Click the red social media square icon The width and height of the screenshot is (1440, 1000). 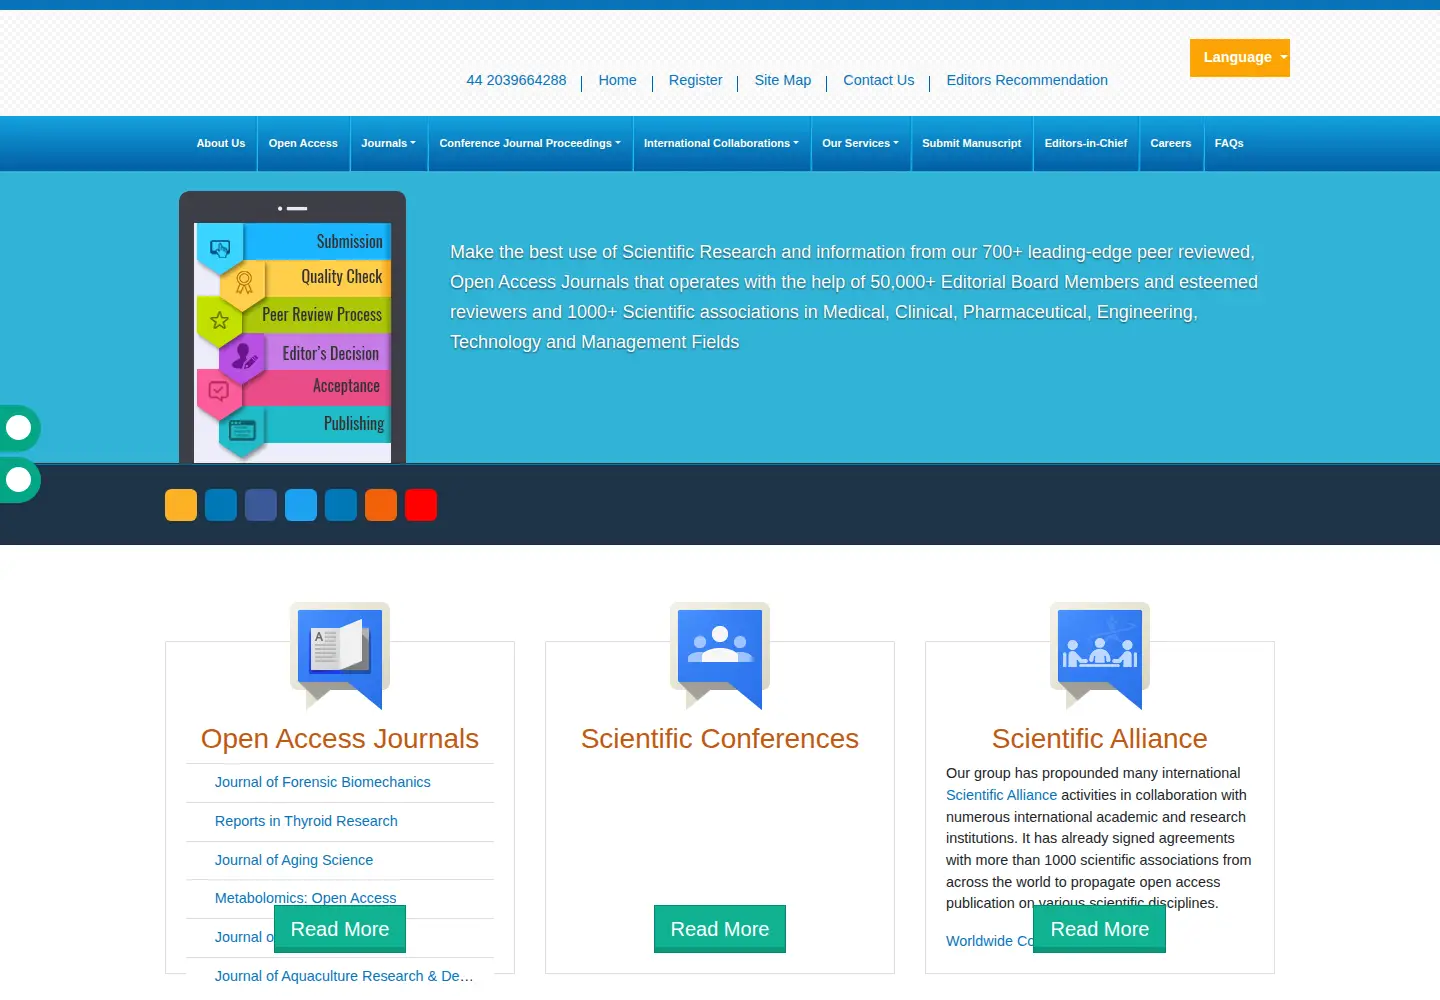[x=421, y=505]
